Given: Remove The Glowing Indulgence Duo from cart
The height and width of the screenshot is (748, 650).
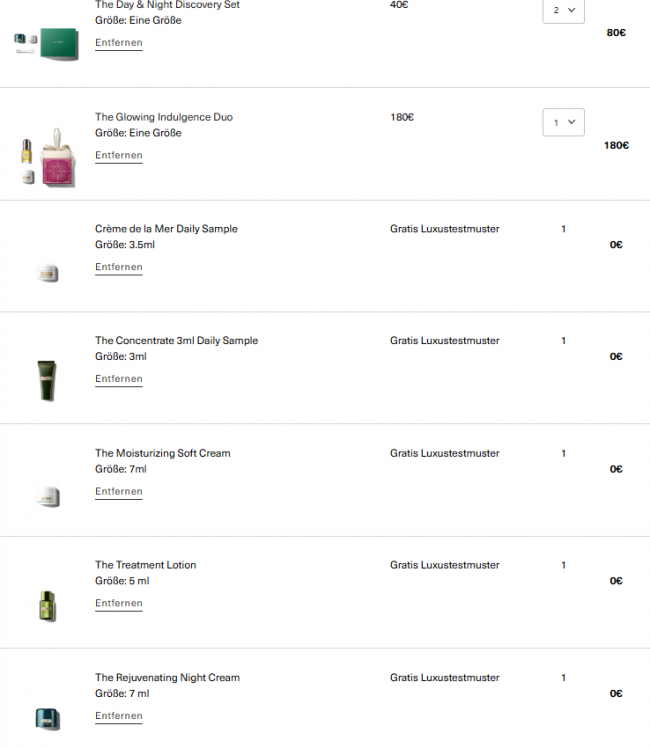Looking at the screenshot, I should coord(119,155).
